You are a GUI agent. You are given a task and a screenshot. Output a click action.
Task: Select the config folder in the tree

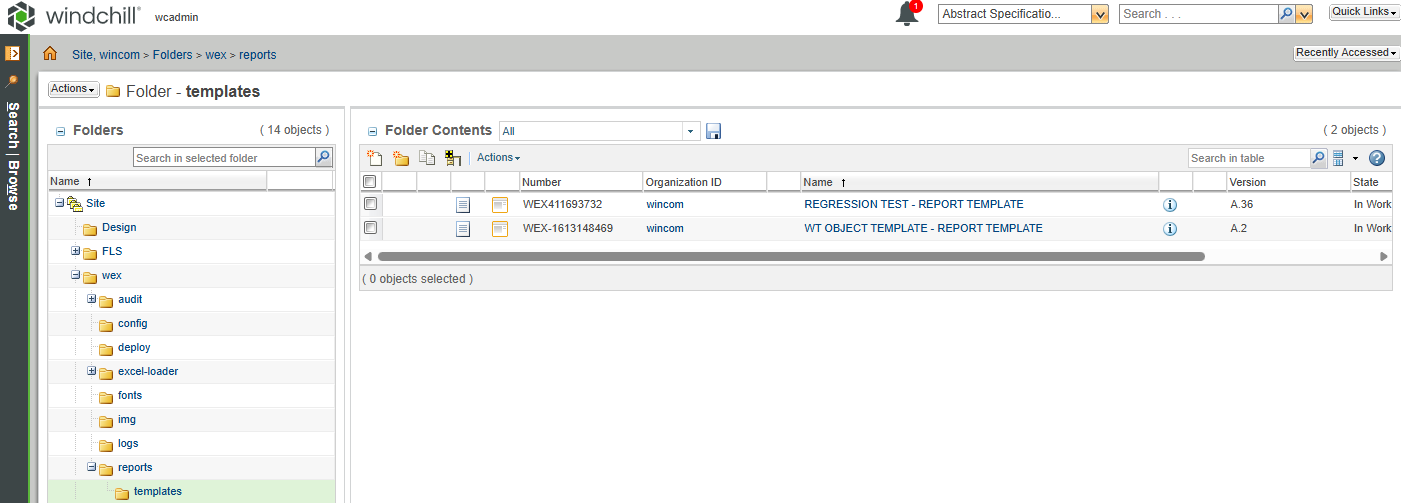tap(133, 323)
